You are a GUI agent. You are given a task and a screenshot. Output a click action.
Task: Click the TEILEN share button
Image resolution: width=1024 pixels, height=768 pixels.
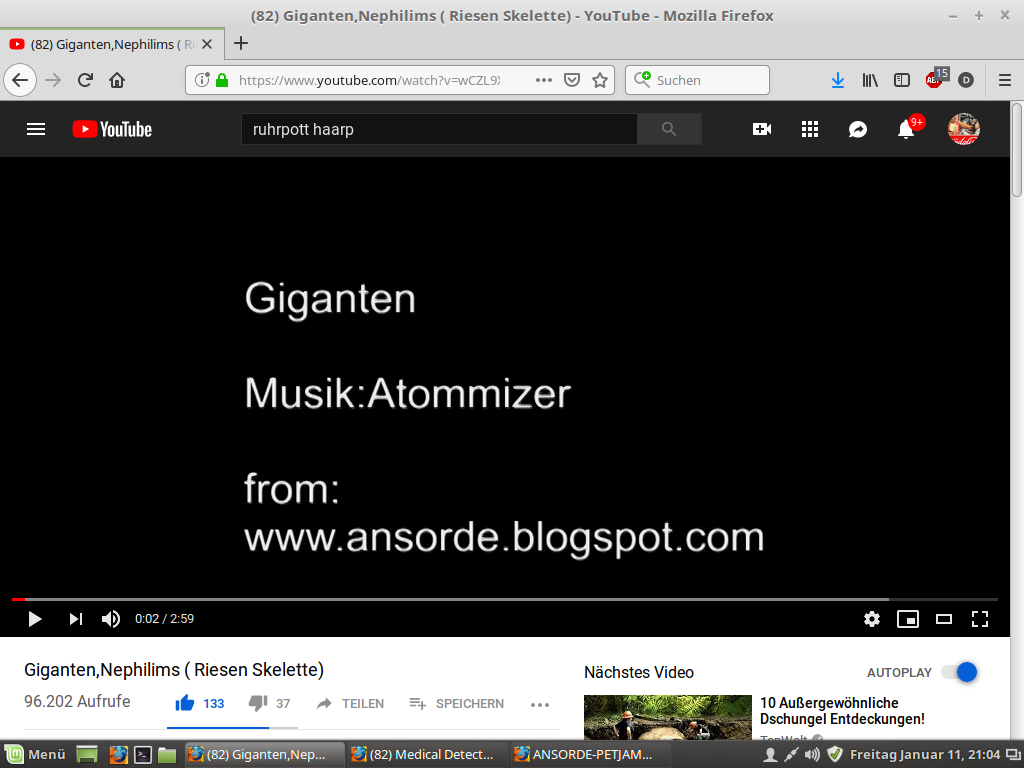(350, 703)
